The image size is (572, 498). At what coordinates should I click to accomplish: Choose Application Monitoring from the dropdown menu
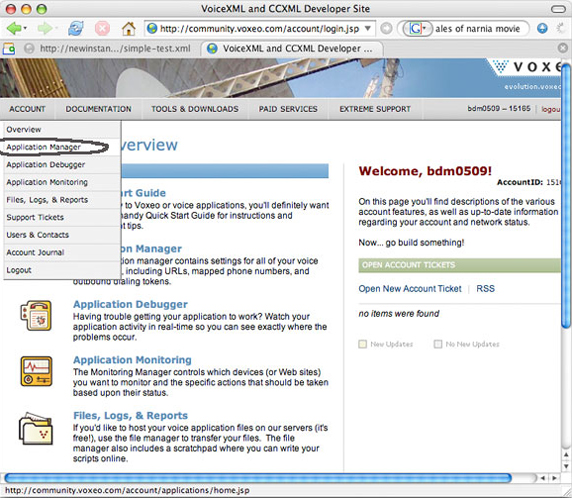click(x=62, y=182)
